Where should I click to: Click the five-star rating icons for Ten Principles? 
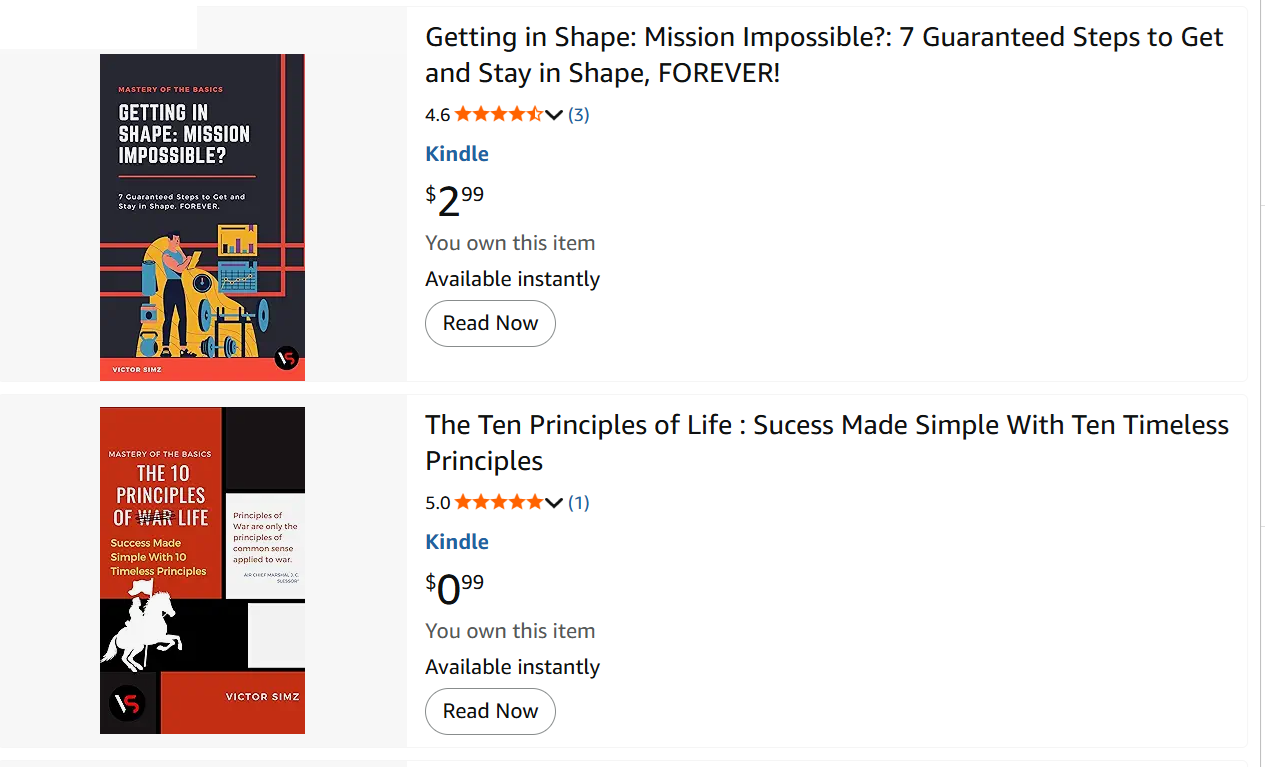[498, 503]
